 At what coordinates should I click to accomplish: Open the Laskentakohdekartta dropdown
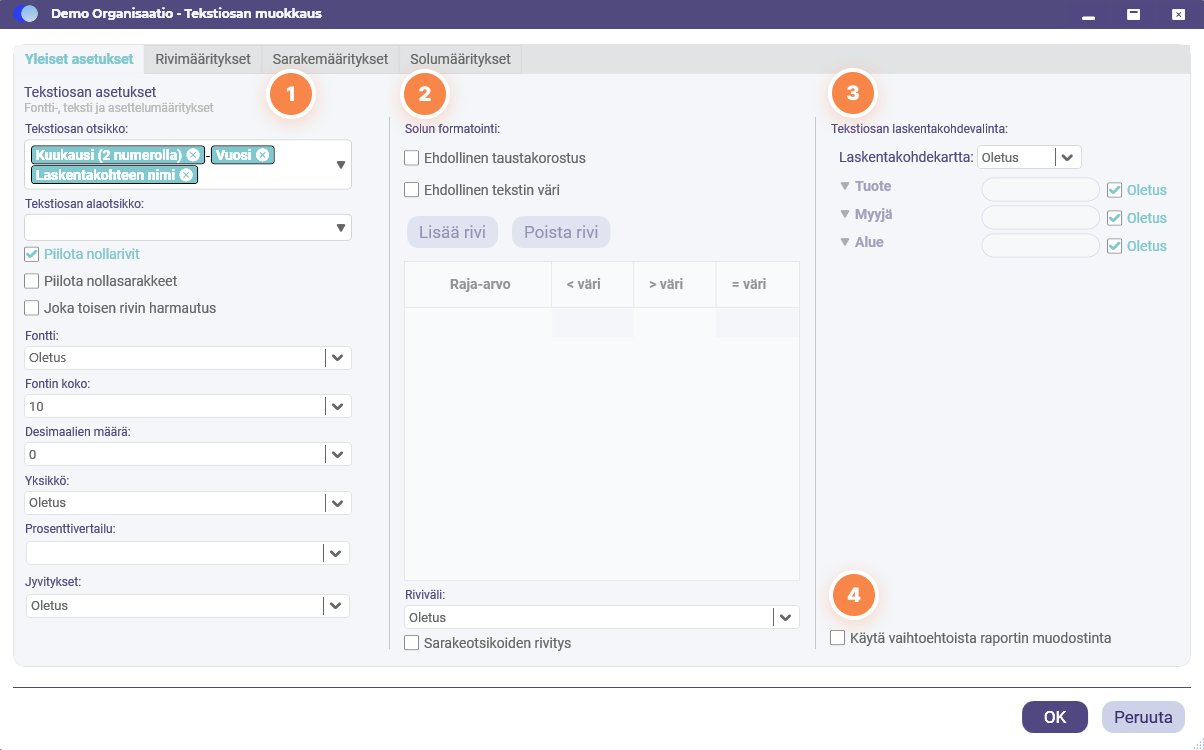coord(1068,157)
